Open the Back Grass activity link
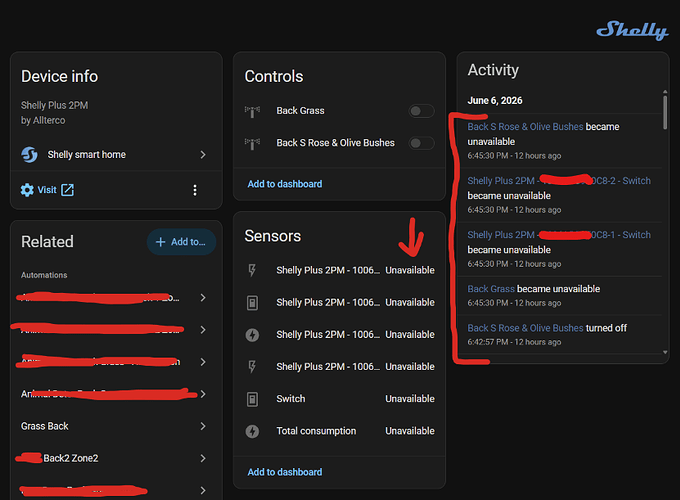 [x=491, y=289]
